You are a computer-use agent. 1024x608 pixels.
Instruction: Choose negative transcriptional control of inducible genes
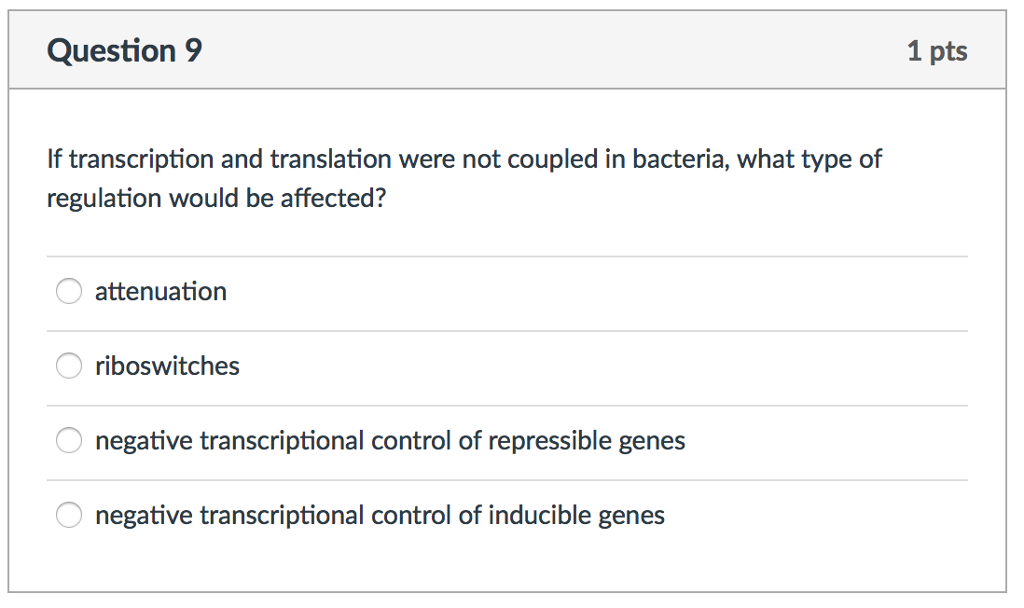click(68, 515)
